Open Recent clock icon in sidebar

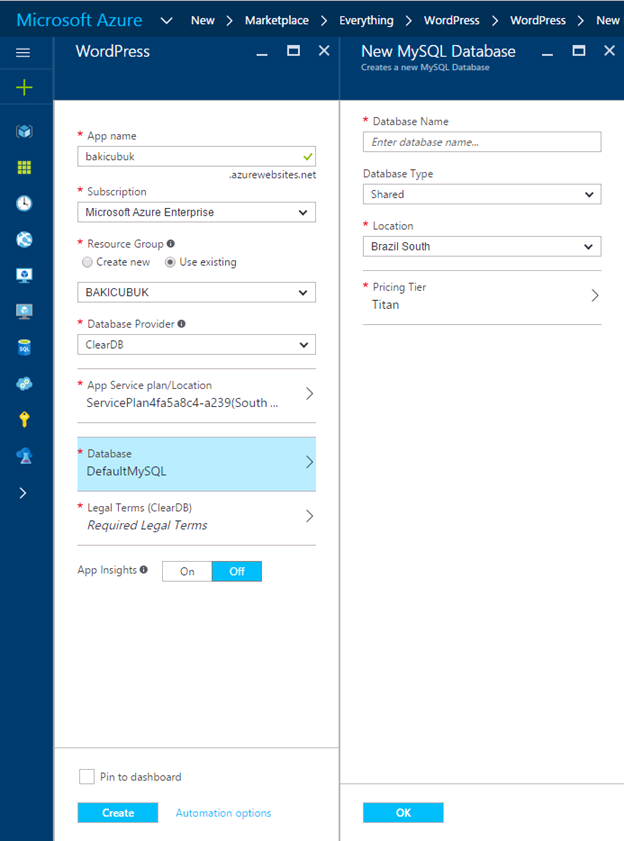click(x=24, y=203)
